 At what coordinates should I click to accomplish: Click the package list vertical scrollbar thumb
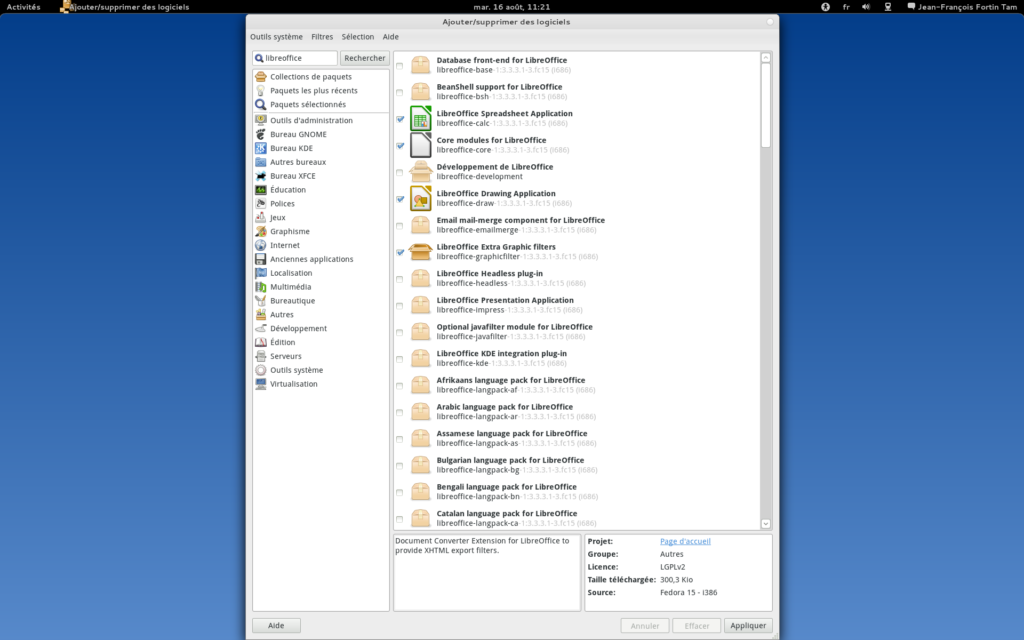766,105
